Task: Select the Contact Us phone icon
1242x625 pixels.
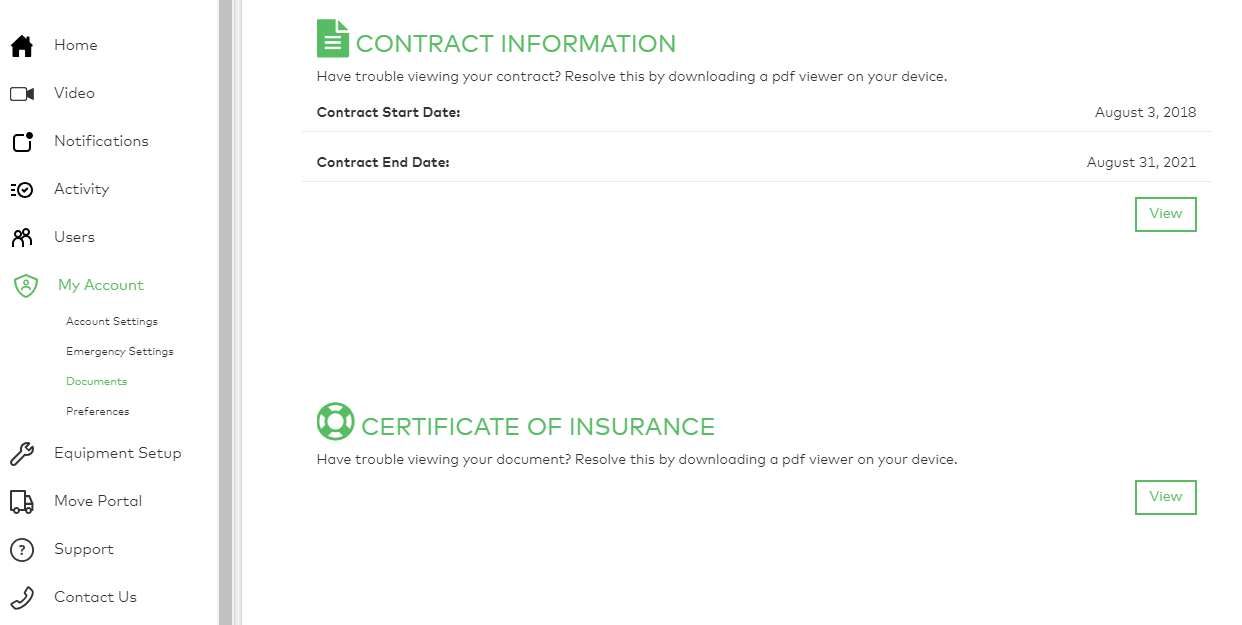Action: (x=22, y=598)
